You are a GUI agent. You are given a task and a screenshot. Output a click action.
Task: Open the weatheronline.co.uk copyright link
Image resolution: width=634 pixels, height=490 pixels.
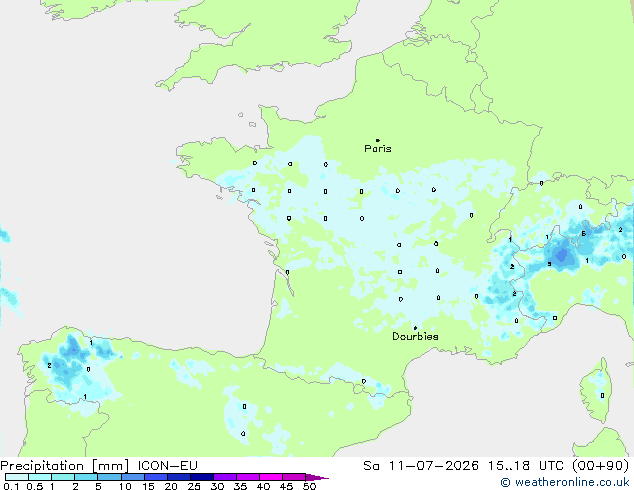[565, 482]
